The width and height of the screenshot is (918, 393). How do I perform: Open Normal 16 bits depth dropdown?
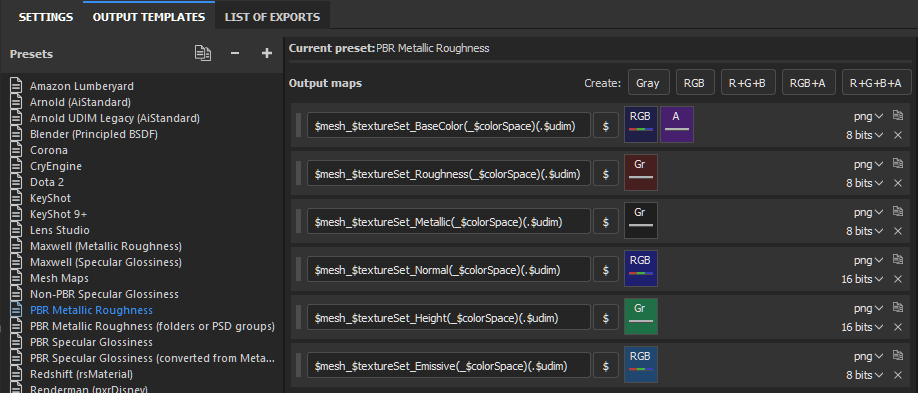862,279
